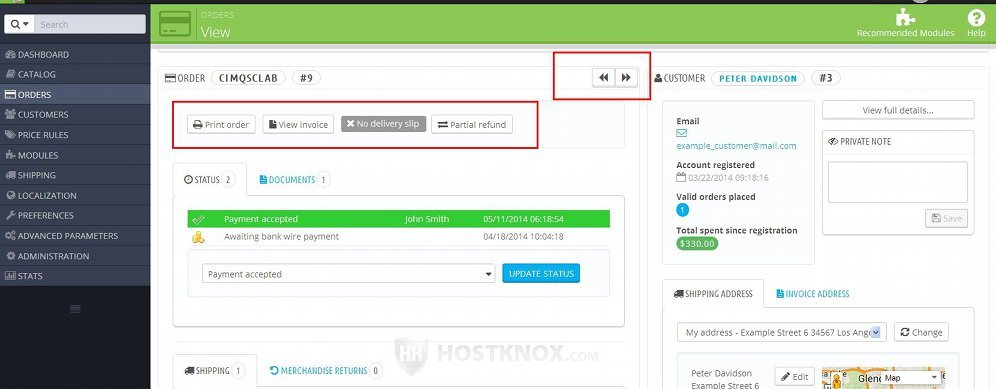This screenshot has height=389, width=996.
Task: Click the registration date 03/22/2014 text
Action: (728, 178)
